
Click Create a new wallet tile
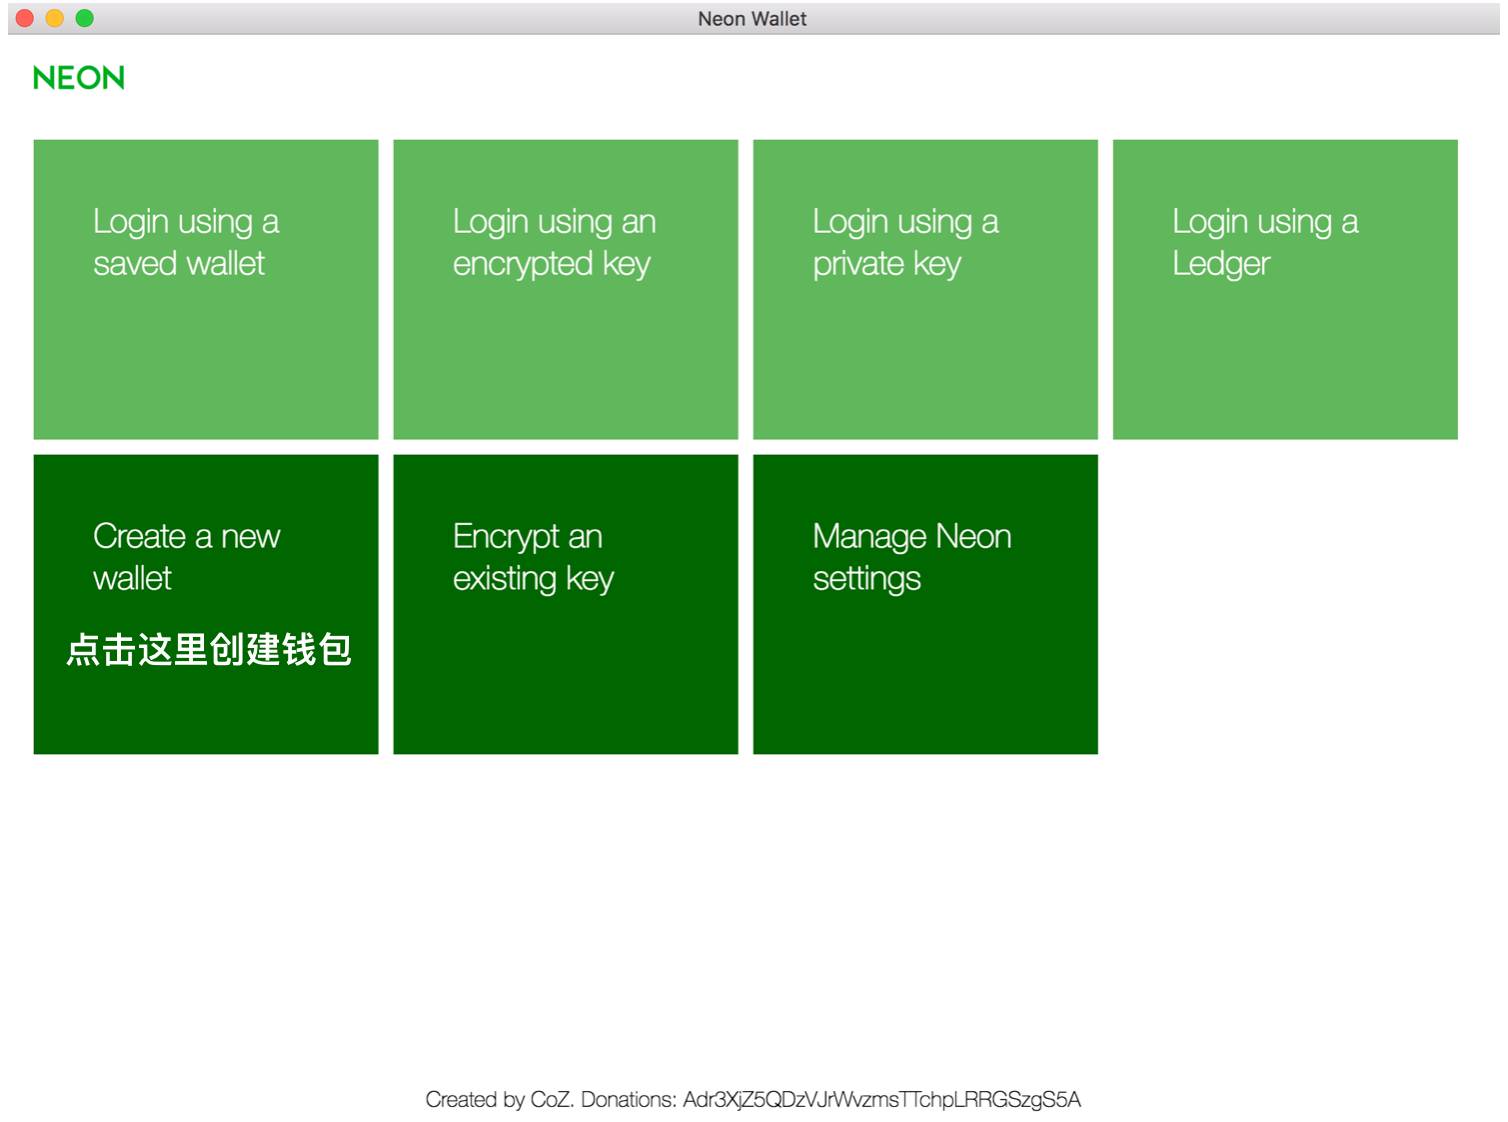(x=206, y=604)
